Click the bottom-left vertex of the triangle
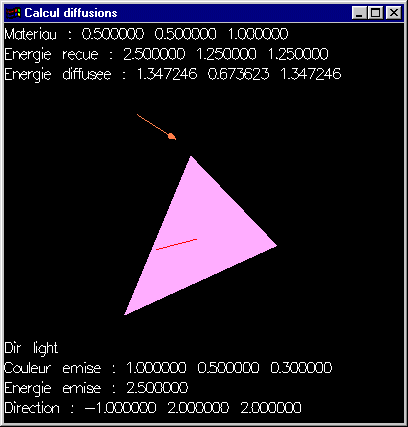The width and height of the screenshot is (408, 427). 125,314
